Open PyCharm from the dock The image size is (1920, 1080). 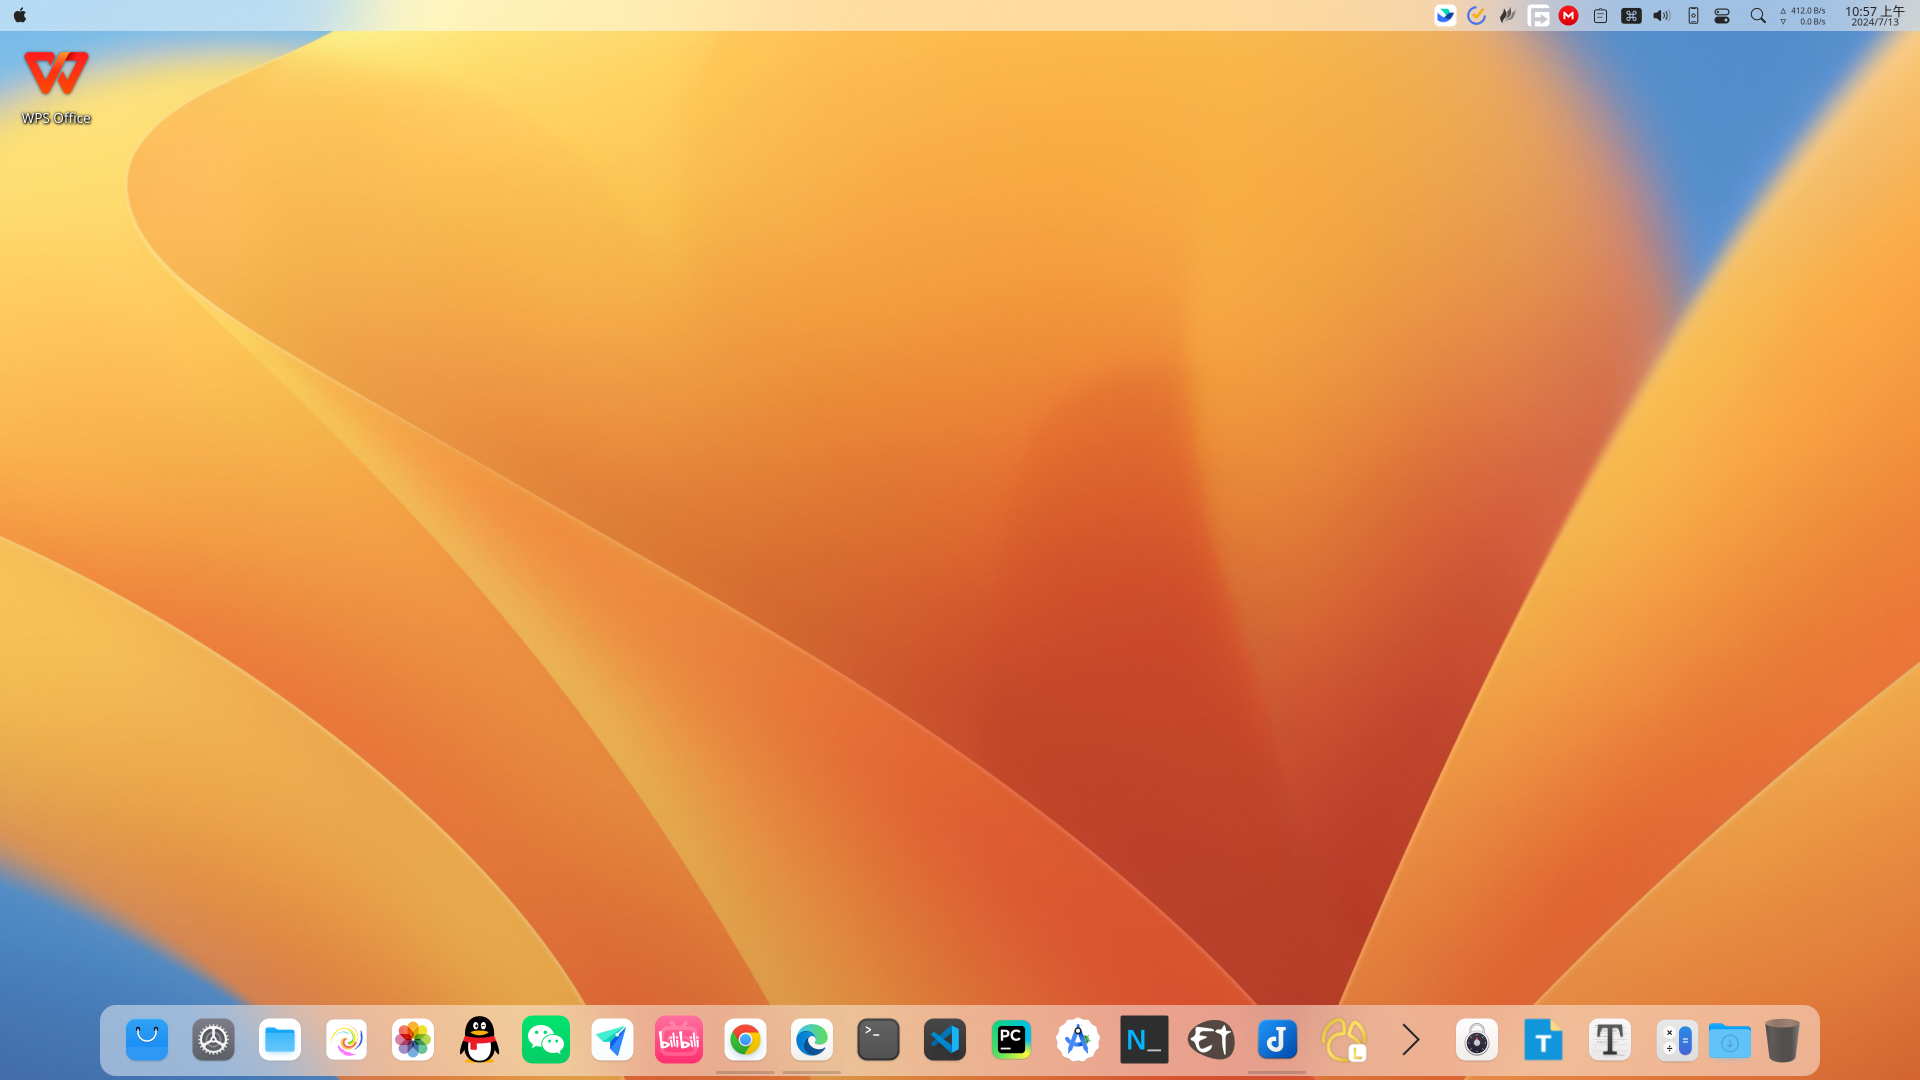pos(1011,1040)
